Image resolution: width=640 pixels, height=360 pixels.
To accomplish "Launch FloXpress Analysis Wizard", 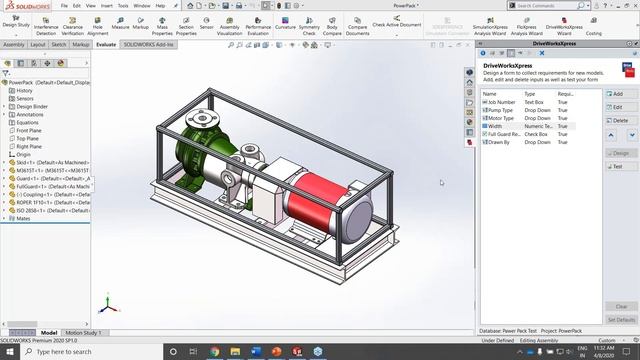I will pos(527,26).
